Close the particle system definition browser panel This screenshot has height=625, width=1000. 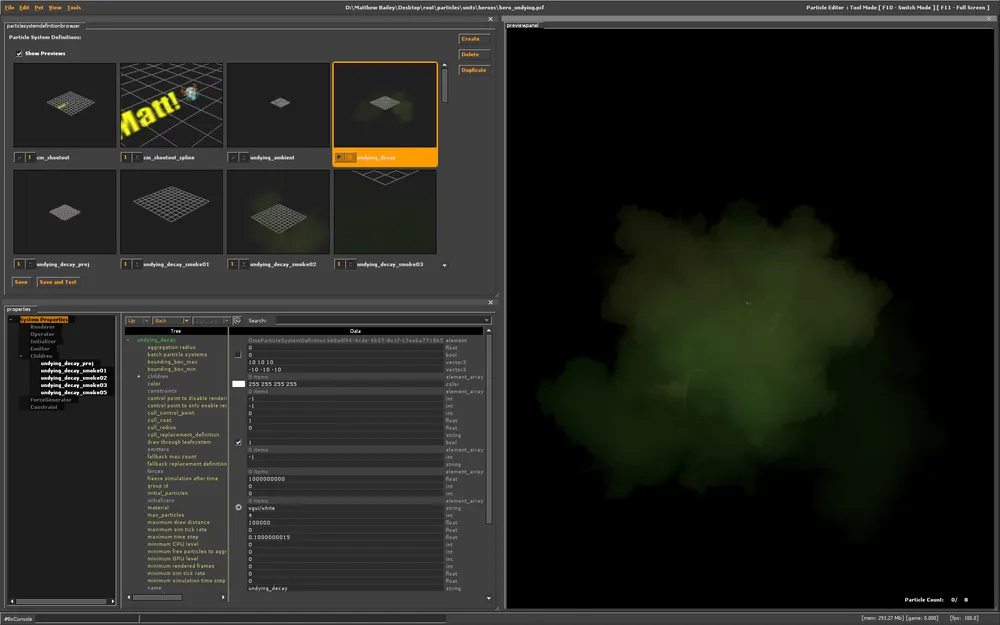[491, 18]
